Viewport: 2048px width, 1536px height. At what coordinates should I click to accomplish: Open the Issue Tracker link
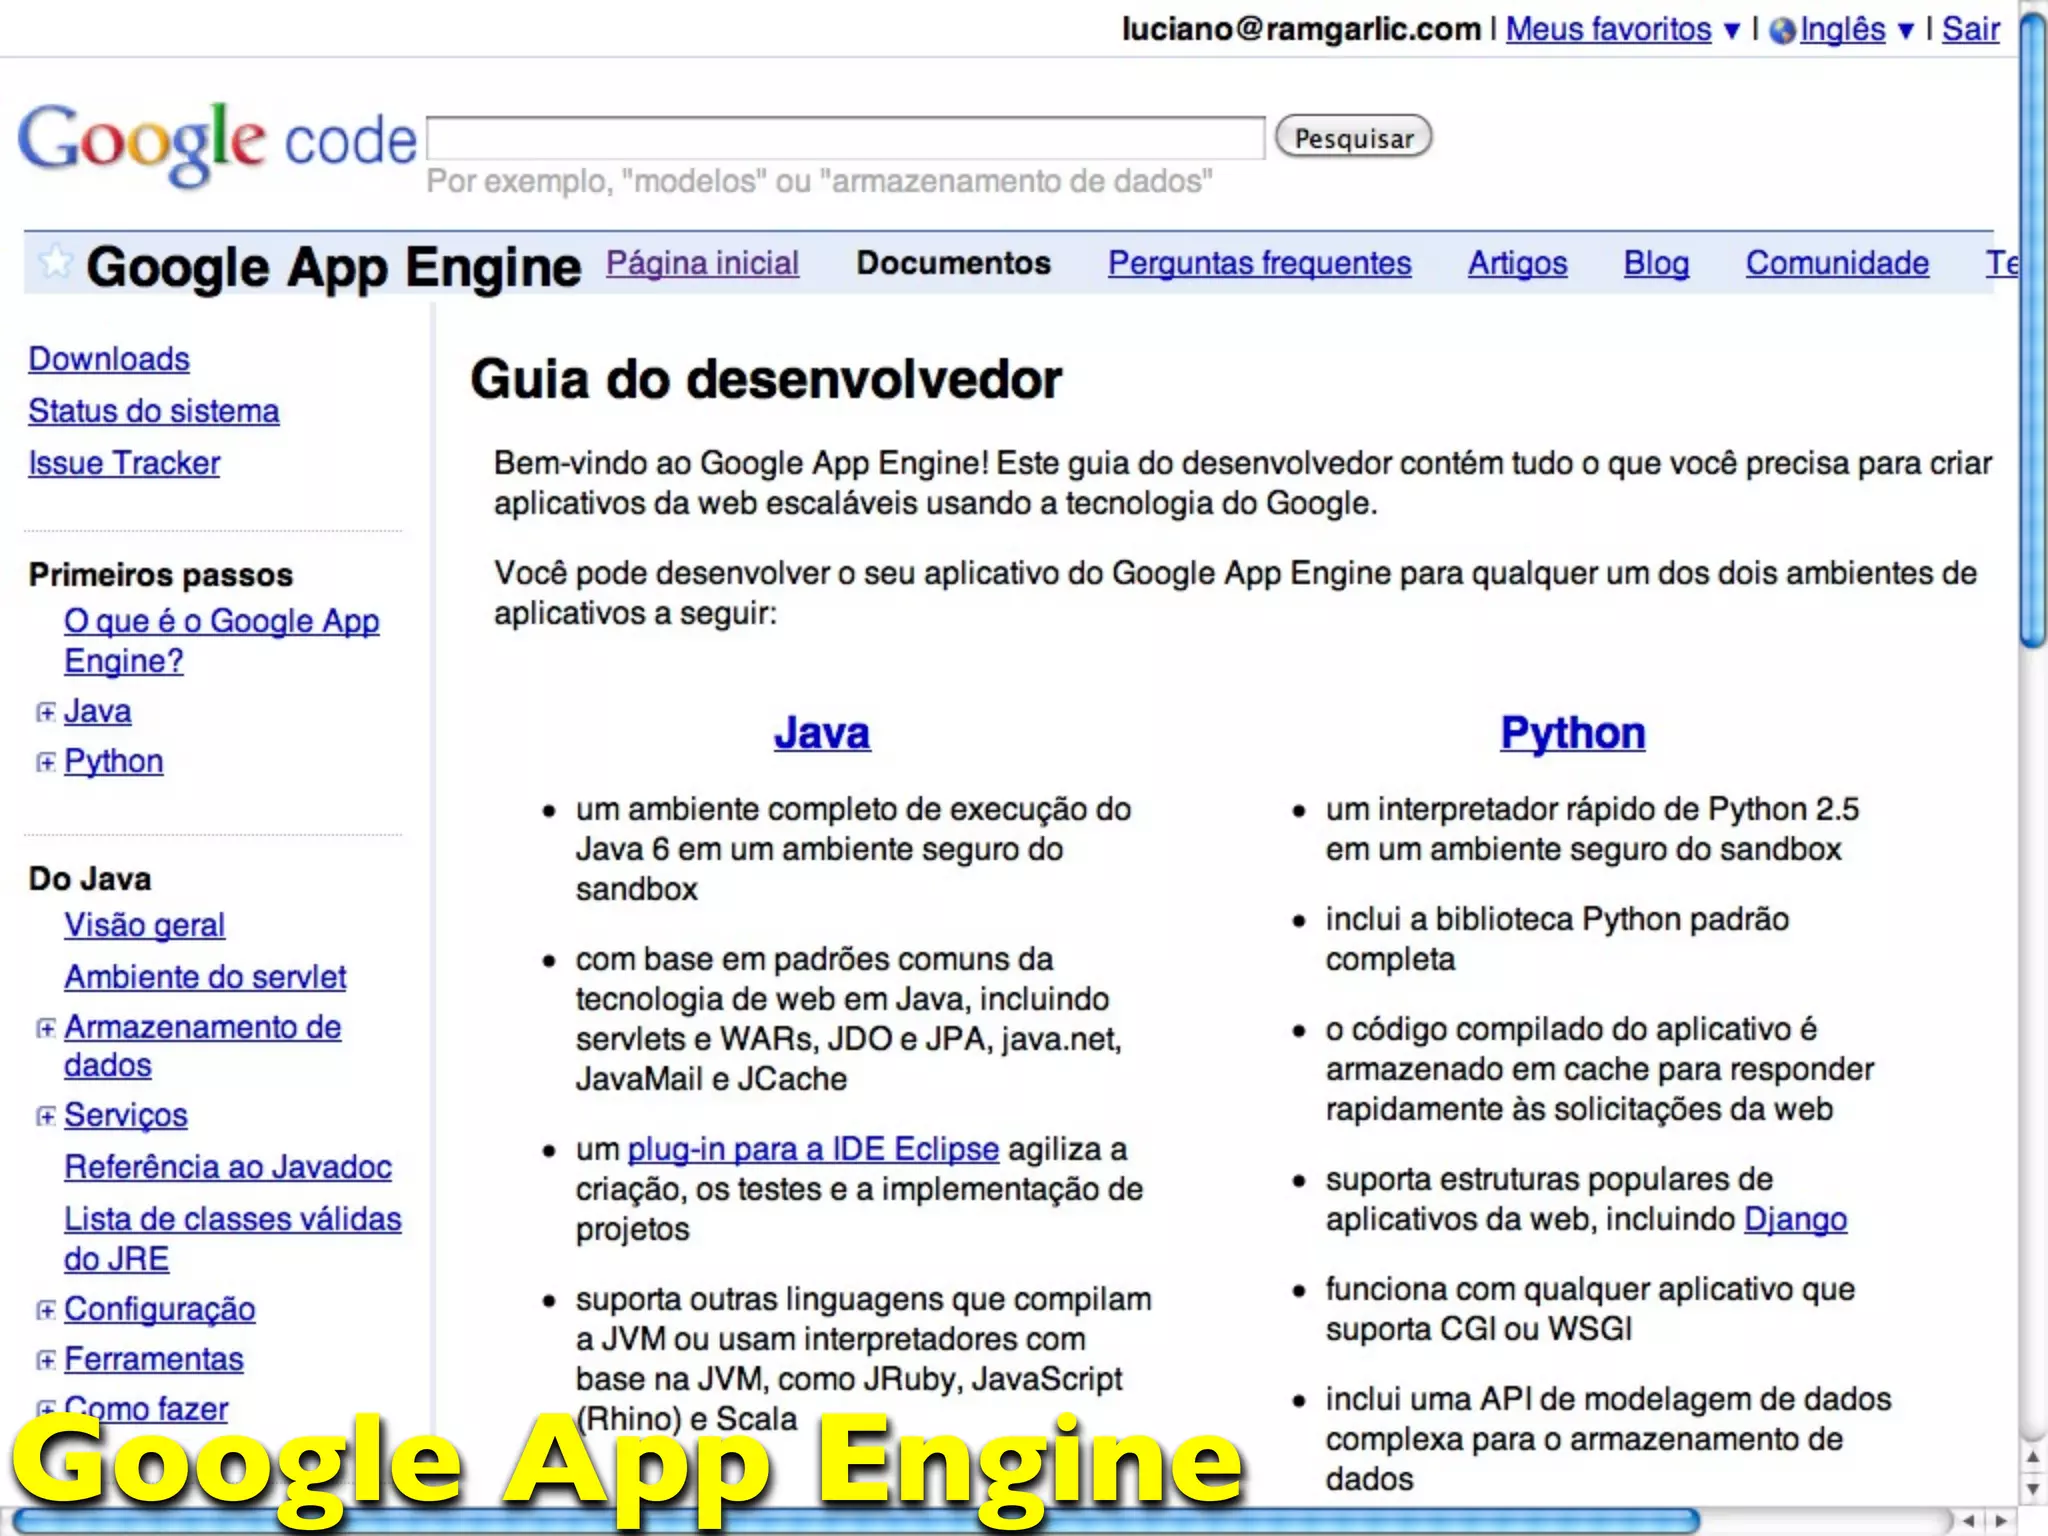pyautogui.click(x=124, y=463)
